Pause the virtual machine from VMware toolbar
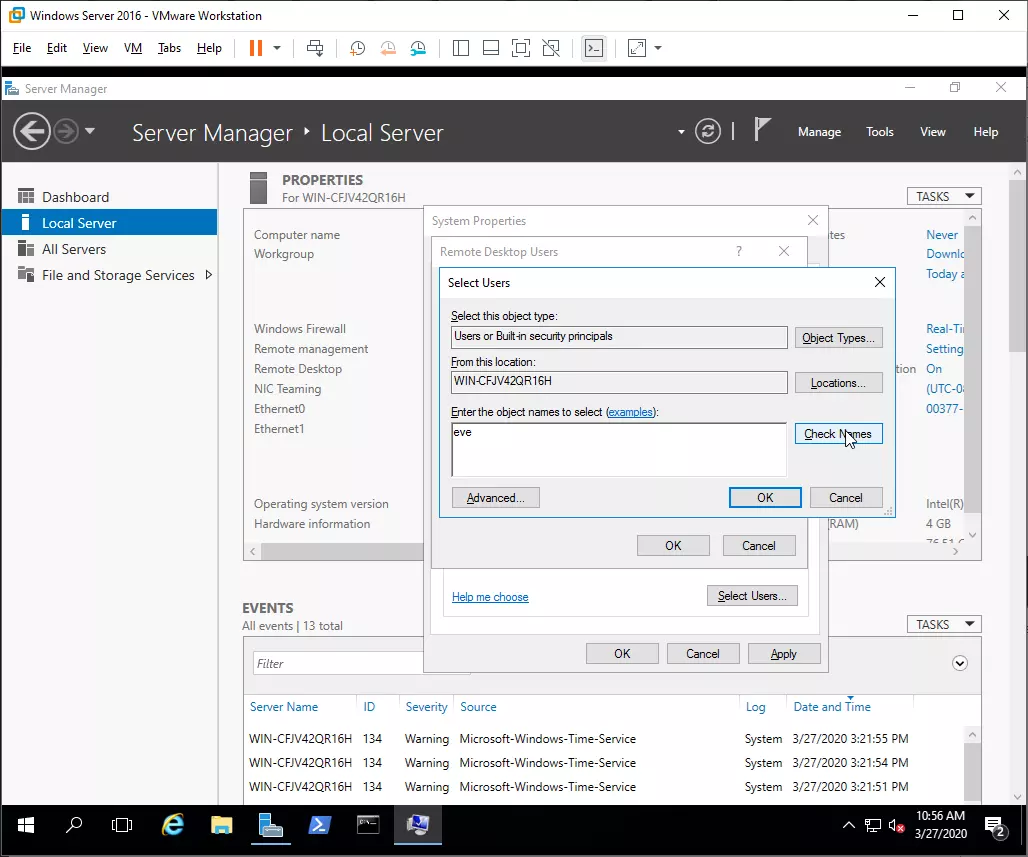 click(256, 48)
